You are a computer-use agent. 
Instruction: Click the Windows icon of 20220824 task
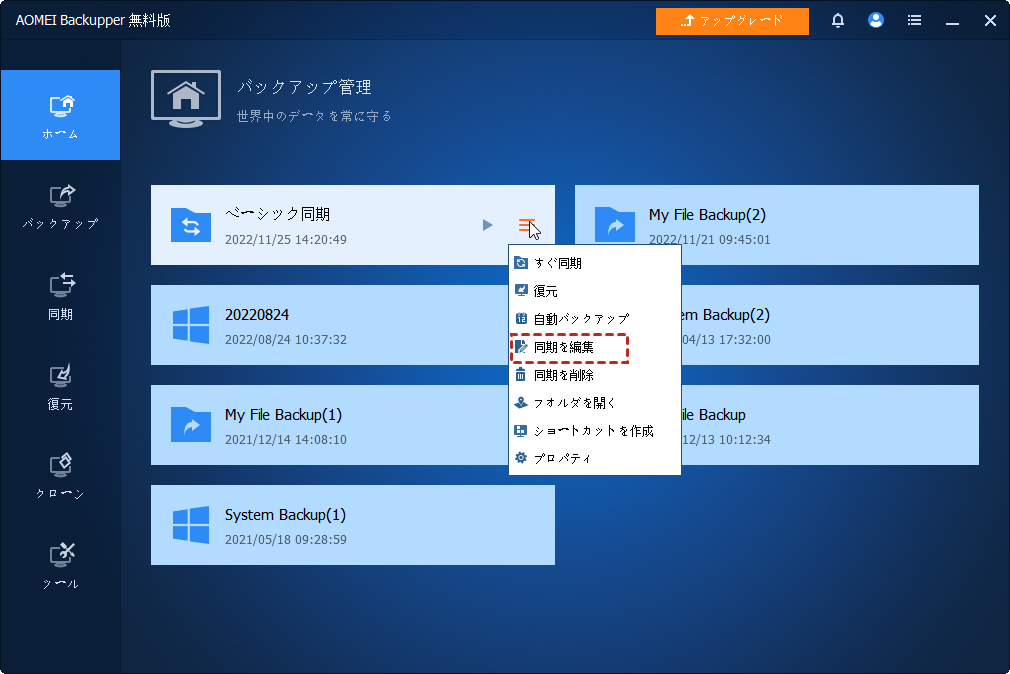click(191, 325)
